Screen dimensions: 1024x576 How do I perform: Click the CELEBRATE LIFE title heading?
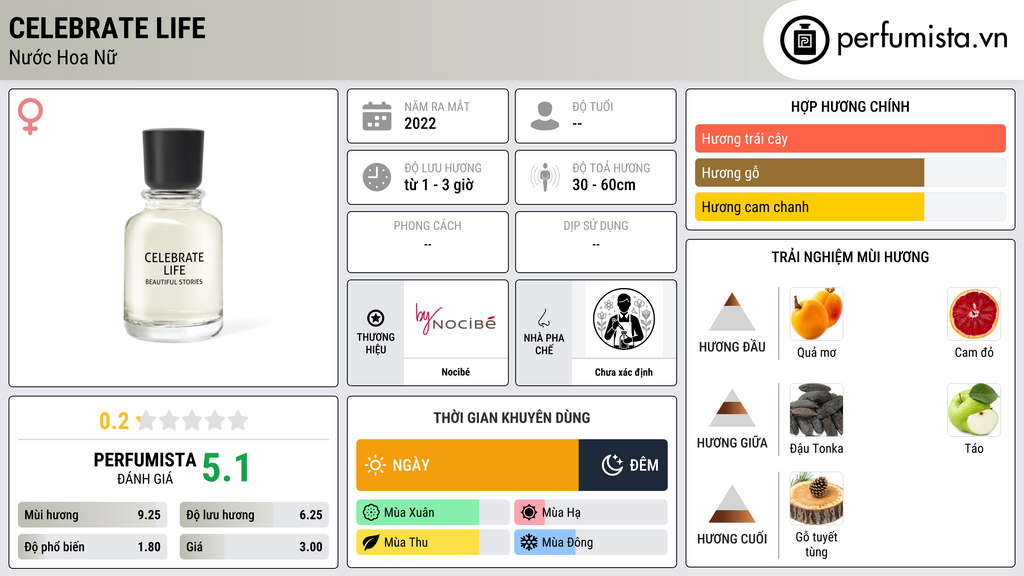107,28
